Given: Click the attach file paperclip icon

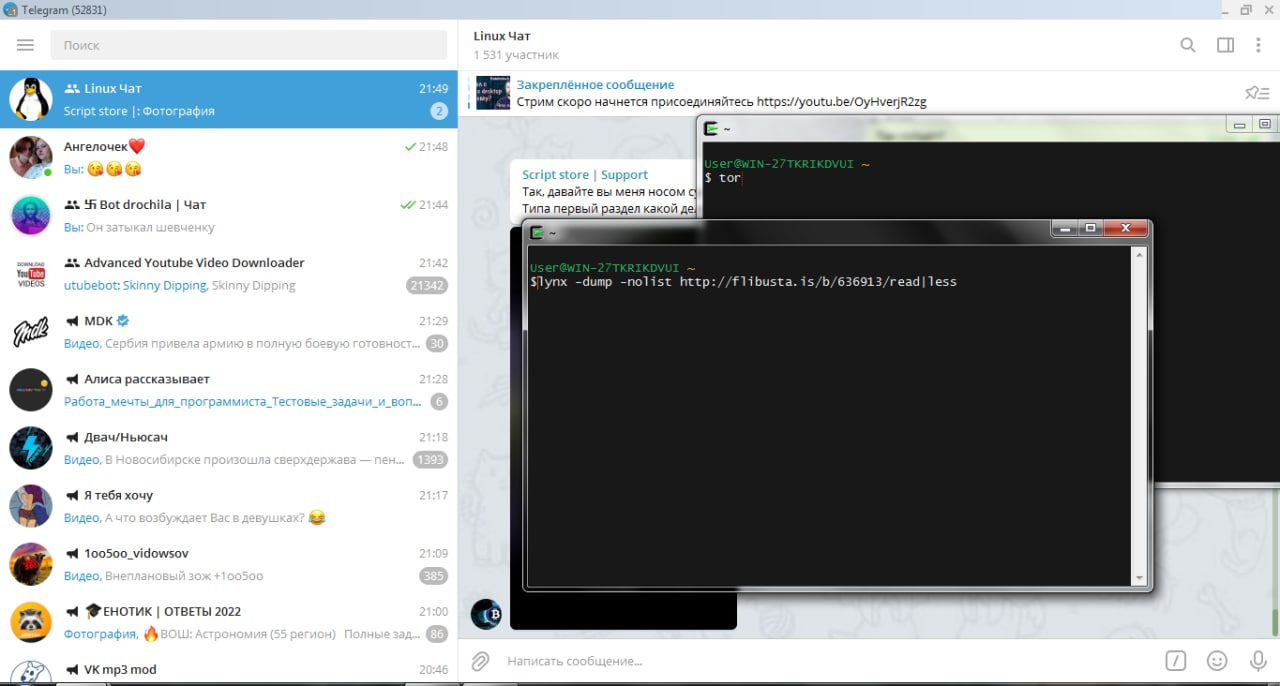Looking at the screenshot, I should click(x=481, y=661).
